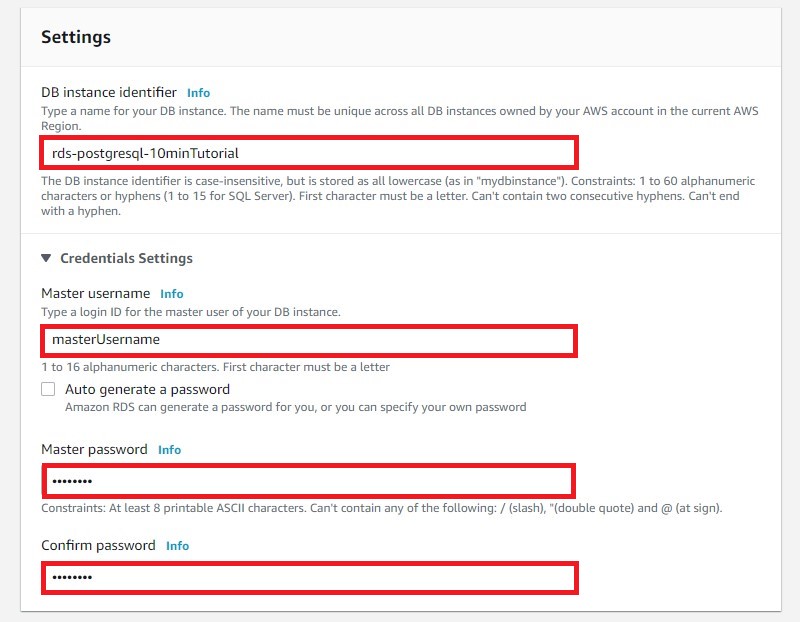Click the Settings panel heading
Viewport: 800px width, 622px height.
tap(76, 37)
